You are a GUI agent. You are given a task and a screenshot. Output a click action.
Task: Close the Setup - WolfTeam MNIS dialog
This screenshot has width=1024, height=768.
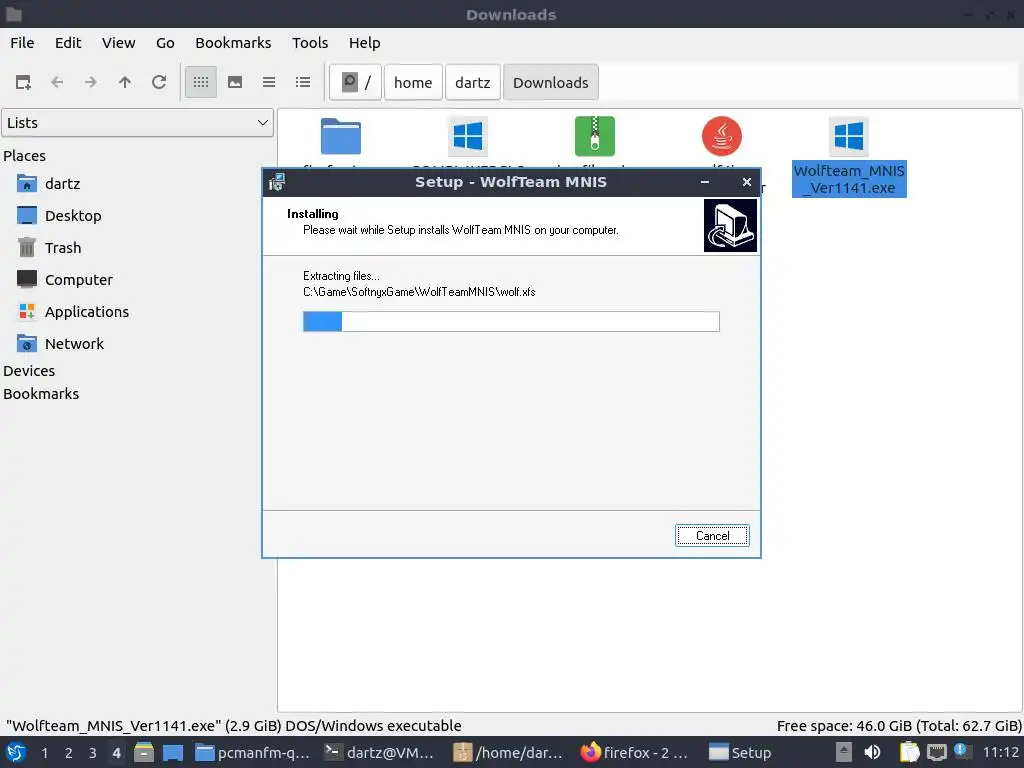(x=746, y=182)
